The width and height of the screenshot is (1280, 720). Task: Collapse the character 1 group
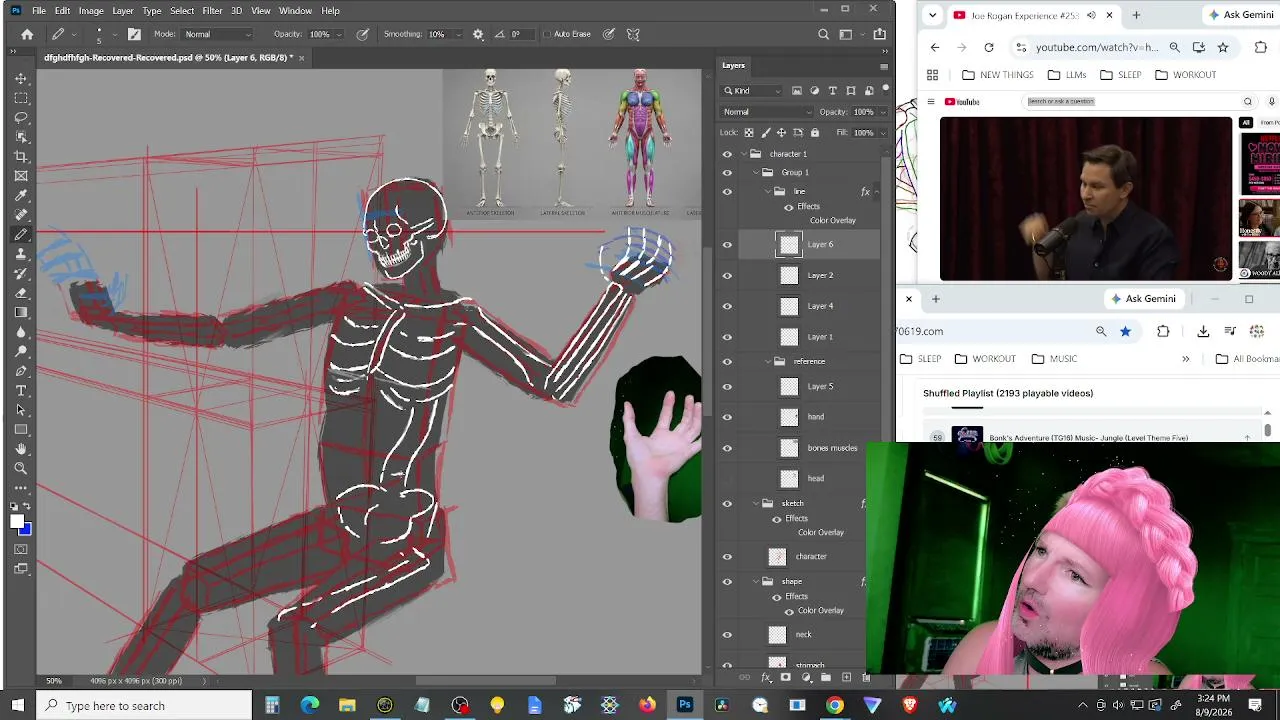coord(743,154)
